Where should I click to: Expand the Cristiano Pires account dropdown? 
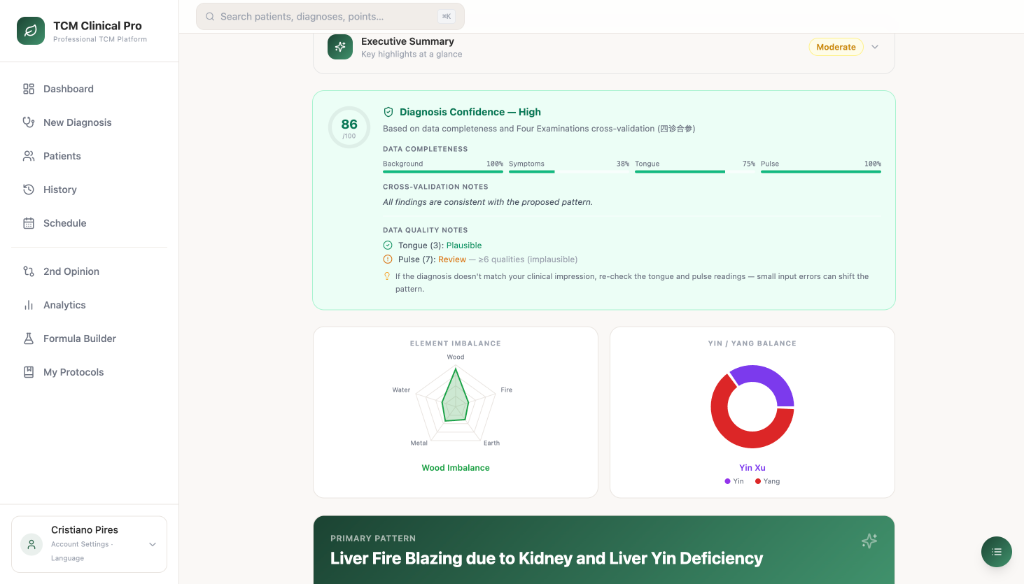[x=152, y=544]
